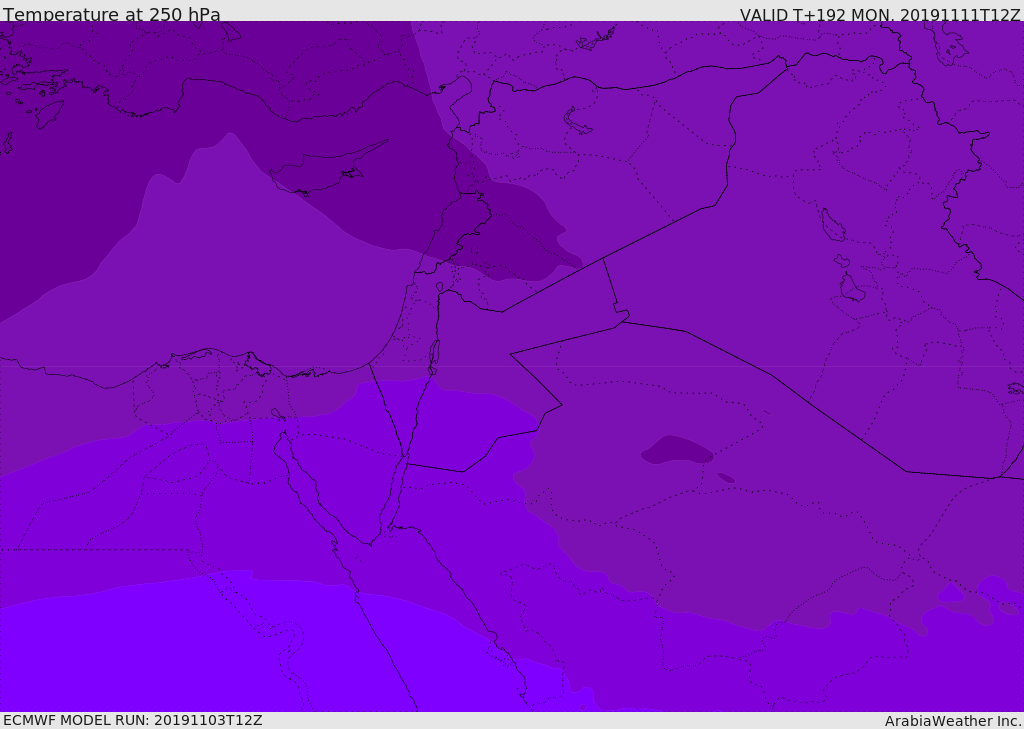Click the 'ArabiaWeather Inc.' credit text

[x=953, y=721]
